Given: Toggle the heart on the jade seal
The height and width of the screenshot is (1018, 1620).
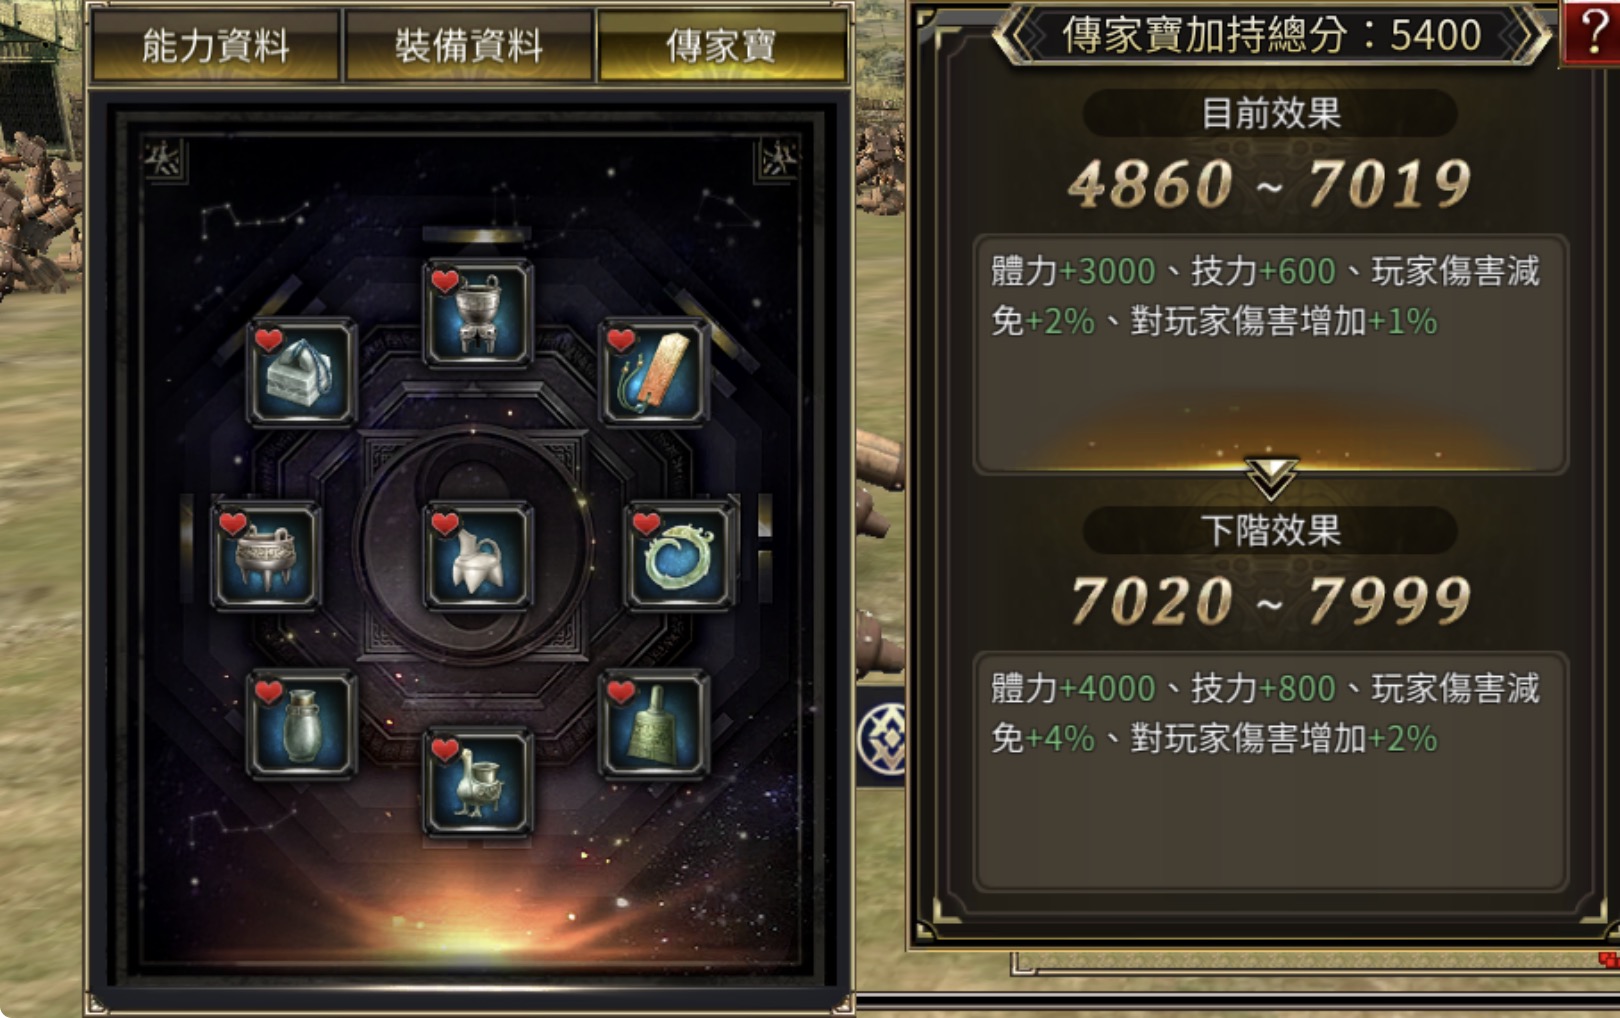Looking at the screenshot, I should [268, 340].
